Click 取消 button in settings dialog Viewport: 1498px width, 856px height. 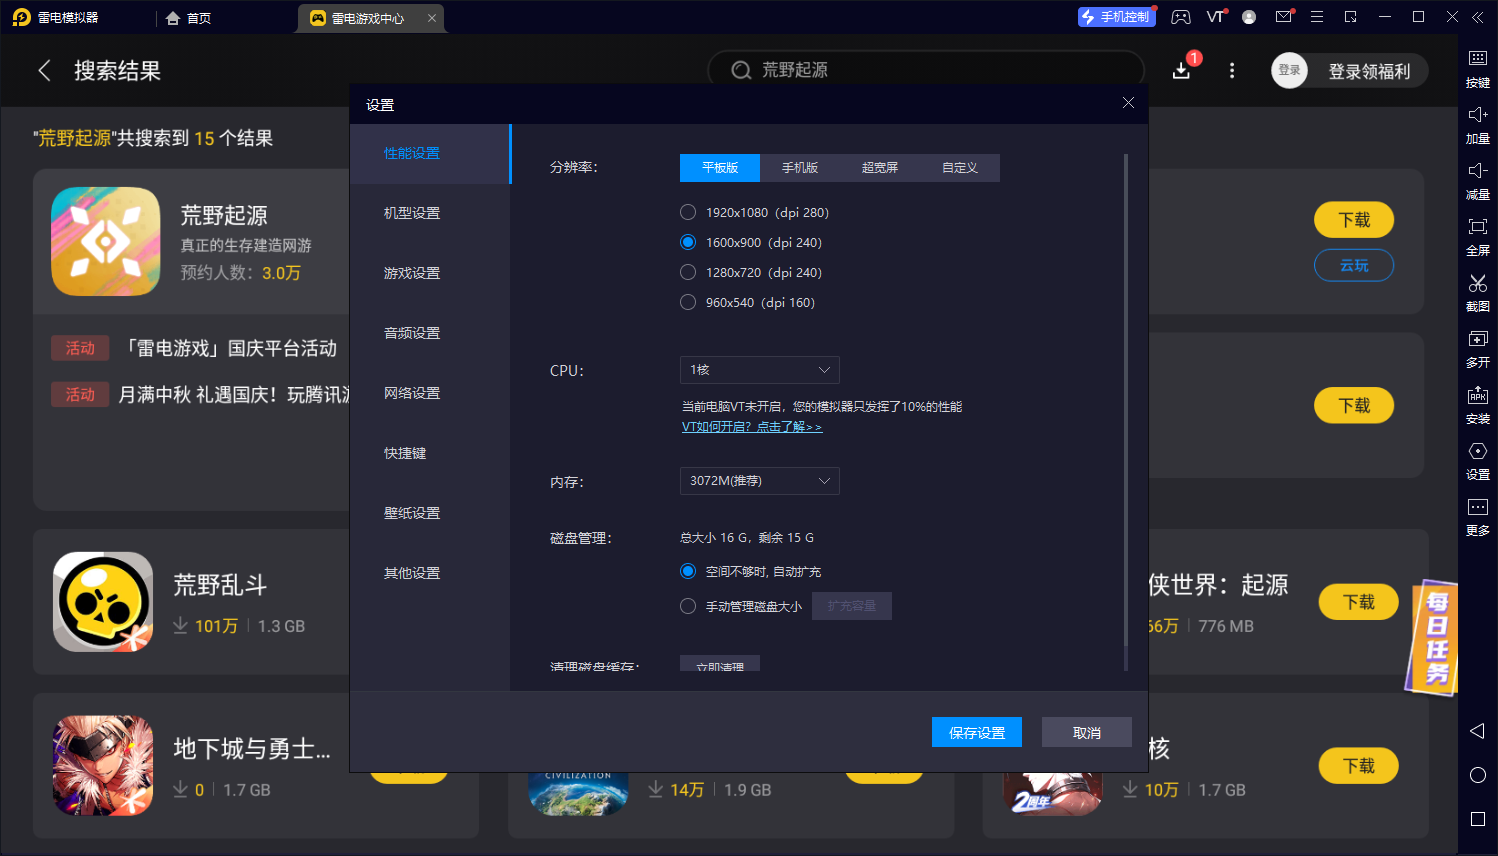point(1087,733)
